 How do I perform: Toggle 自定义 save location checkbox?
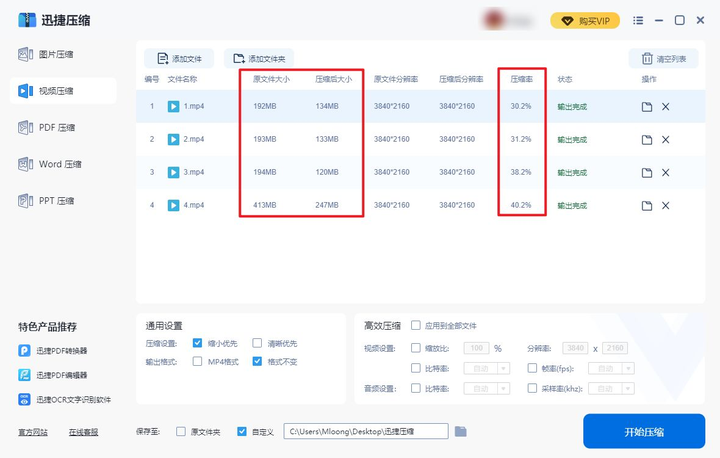(x=242, y=431)
